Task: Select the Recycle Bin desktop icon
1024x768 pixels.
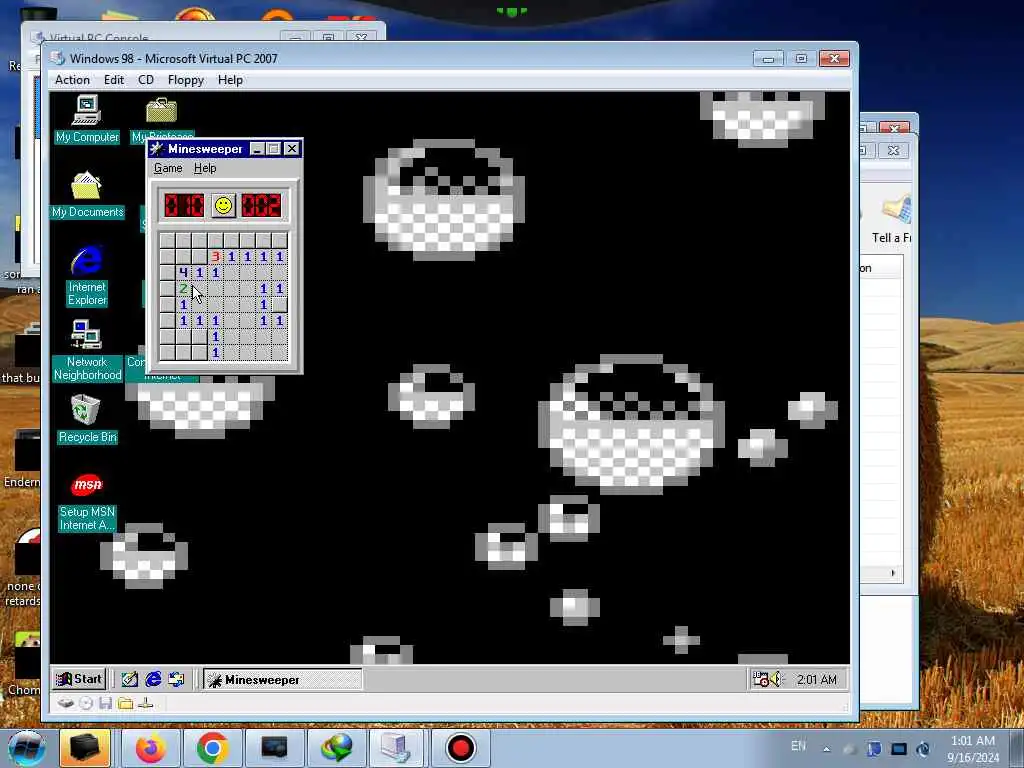Action: 87,419
